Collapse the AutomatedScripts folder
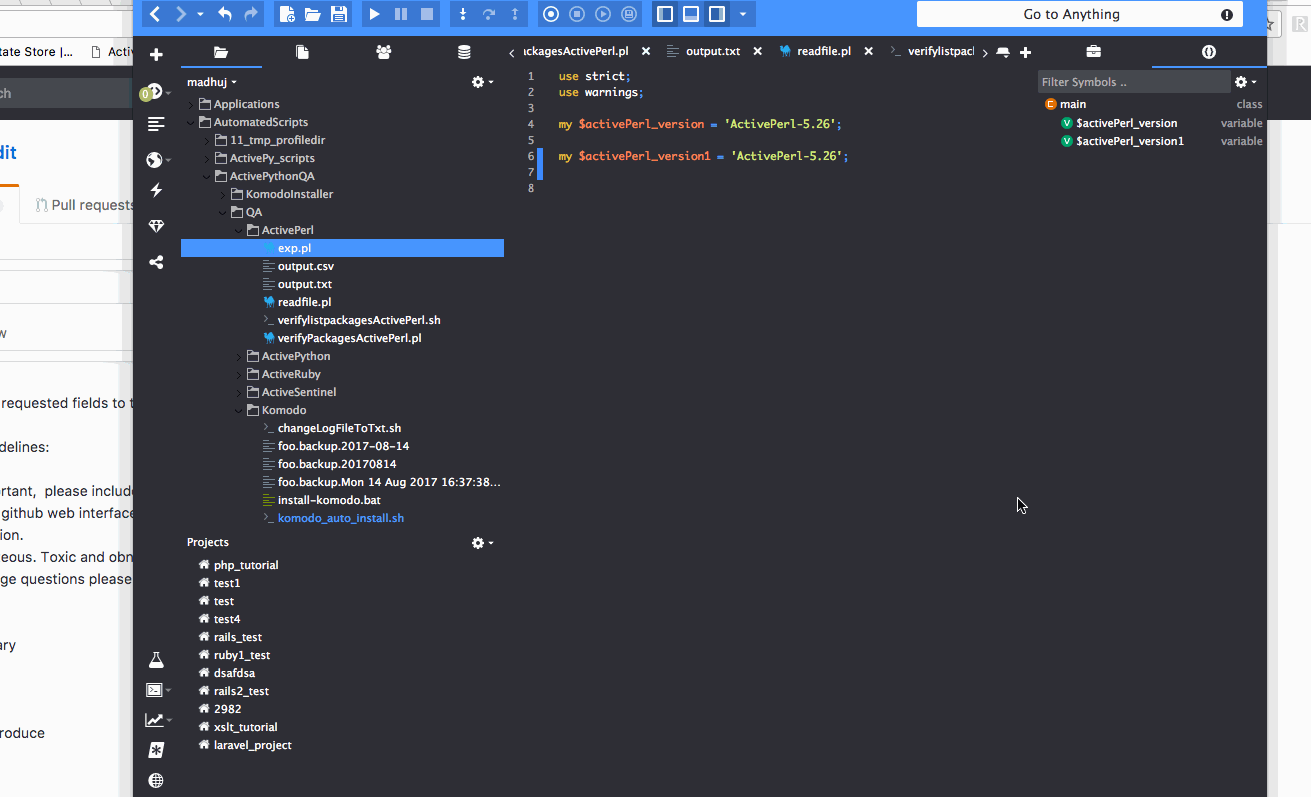 pos(191,122)
